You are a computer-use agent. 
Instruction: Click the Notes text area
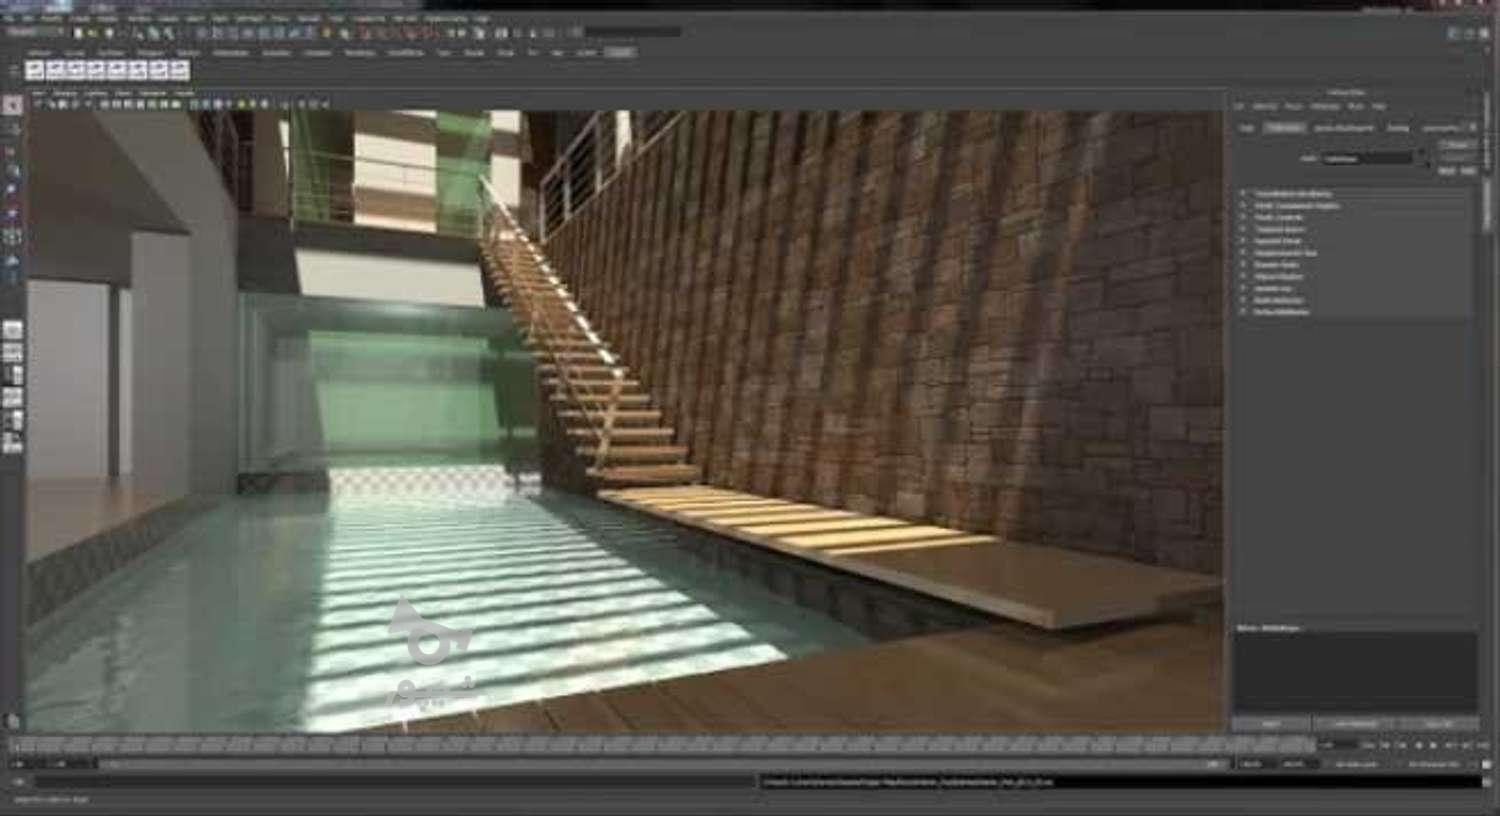[1354, 670]
